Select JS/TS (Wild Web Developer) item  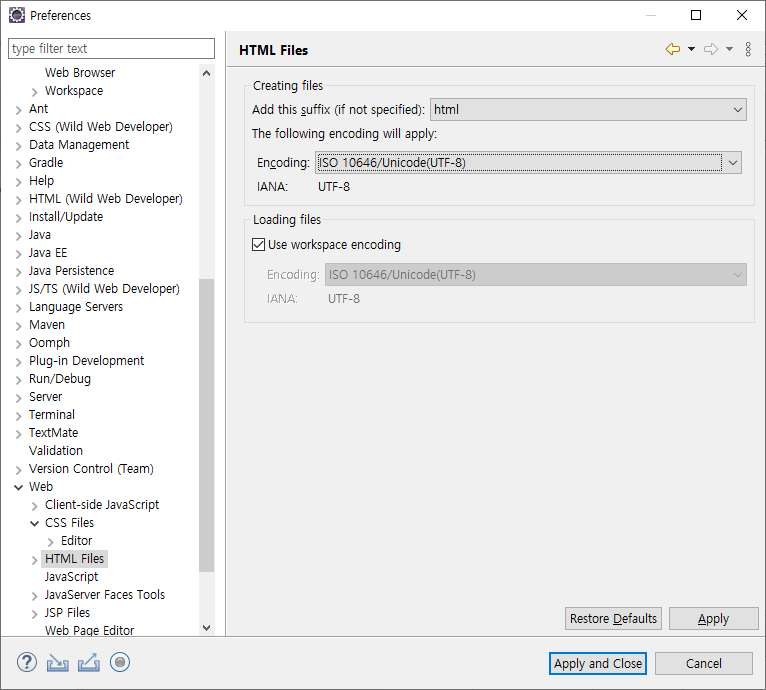pos(104,289)
